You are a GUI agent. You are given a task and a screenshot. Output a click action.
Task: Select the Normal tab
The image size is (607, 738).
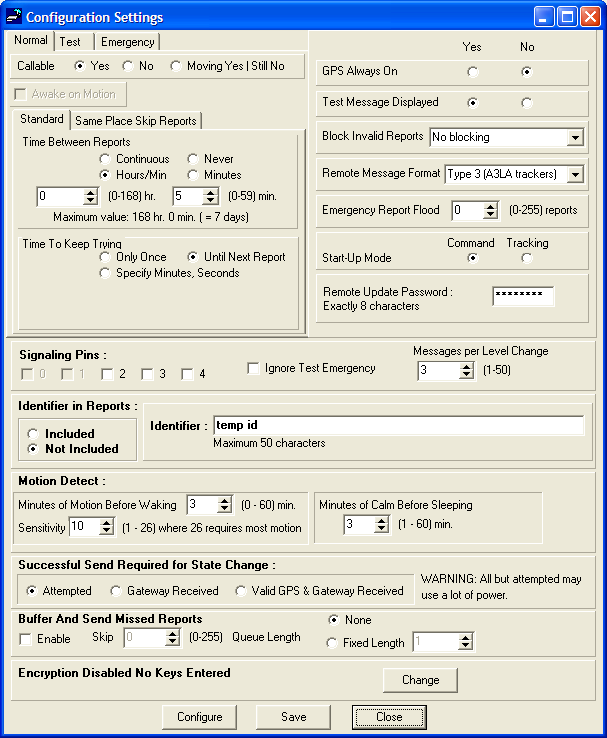pos(31,40)
